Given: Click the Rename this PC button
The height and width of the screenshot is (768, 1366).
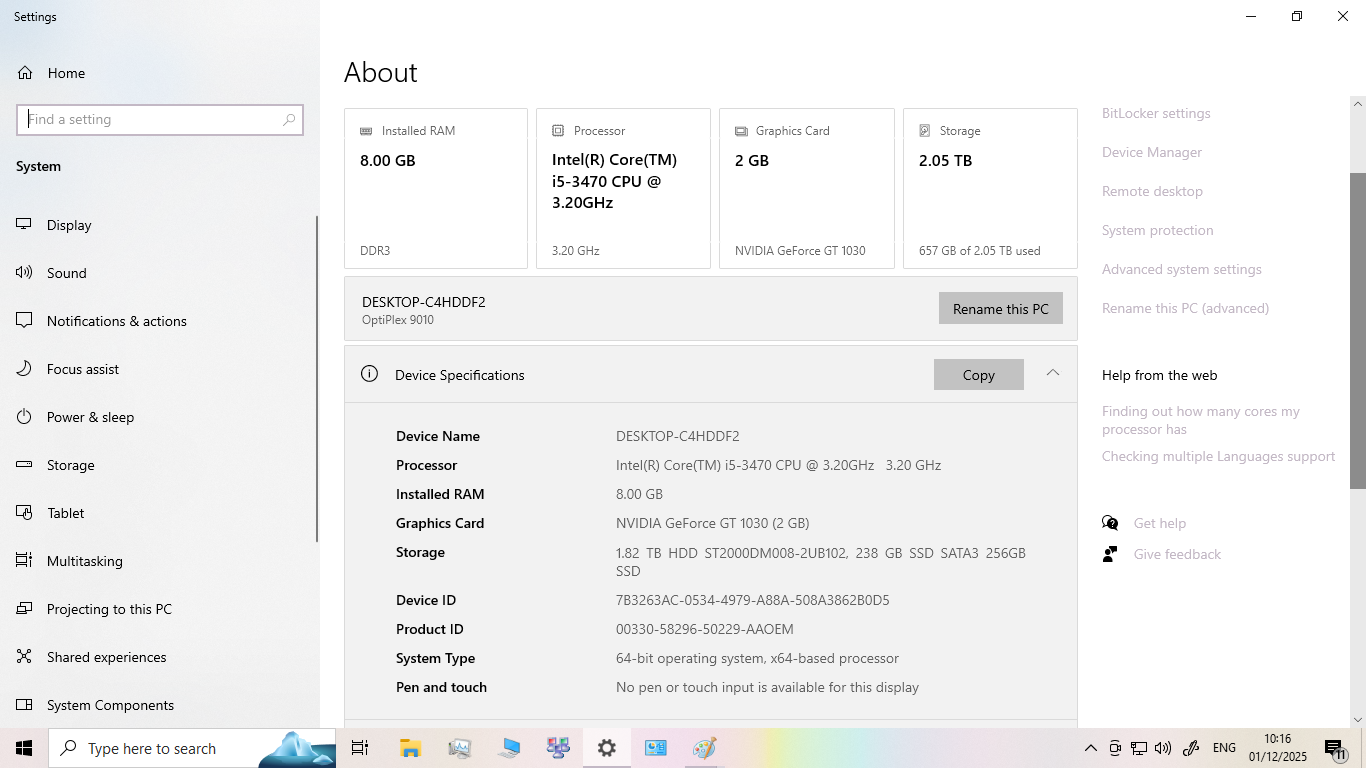Looking at the screenshot, I should click(1000, 309).
